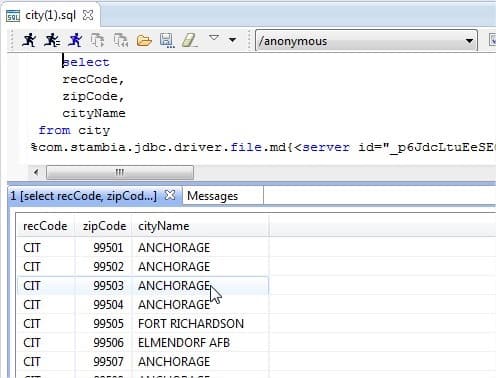Clear the editor with the eraser icon
Image resolution: width=496 pixels, height=378 pixels.
click(x=189, y=40)
